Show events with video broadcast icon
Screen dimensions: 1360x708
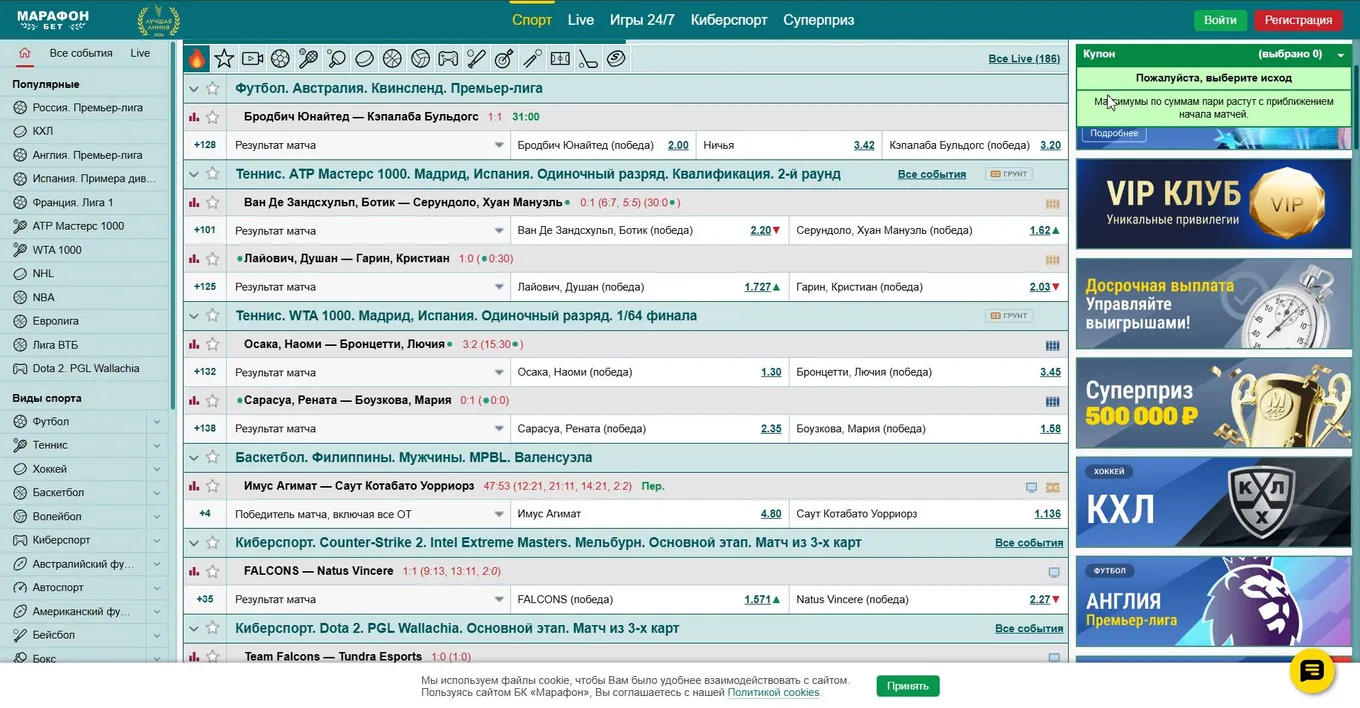tap(253, 59)
